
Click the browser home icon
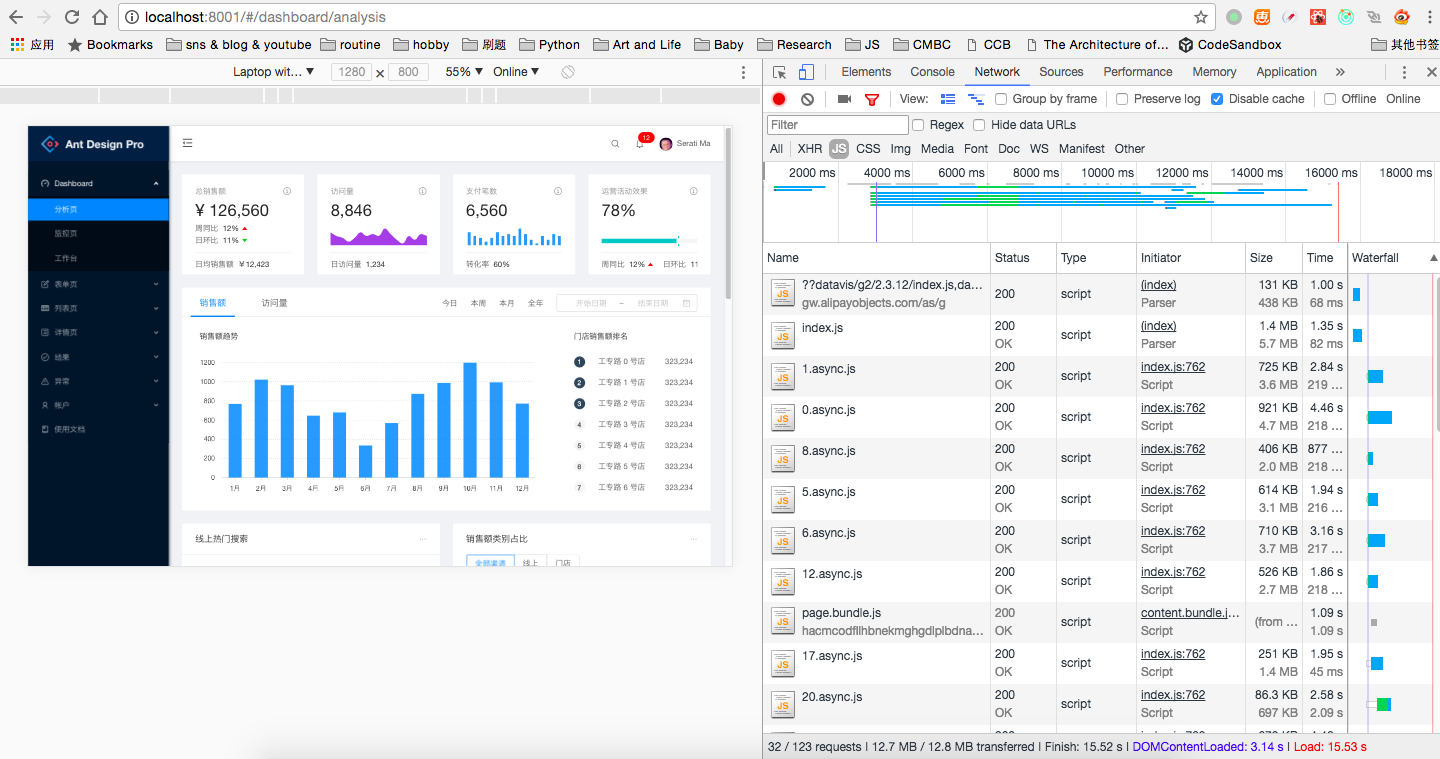(x=99, y=17)
